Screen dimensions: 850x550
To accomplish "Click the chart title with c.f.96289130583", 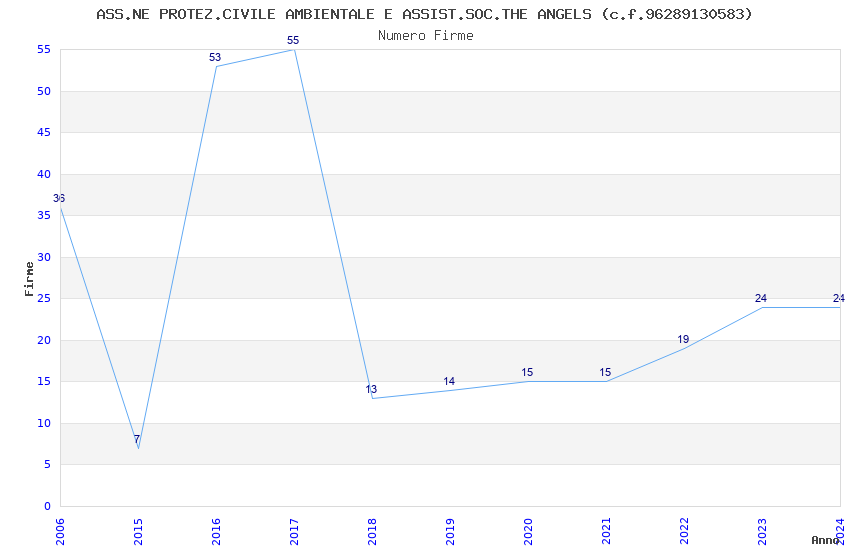I will 424,14.
